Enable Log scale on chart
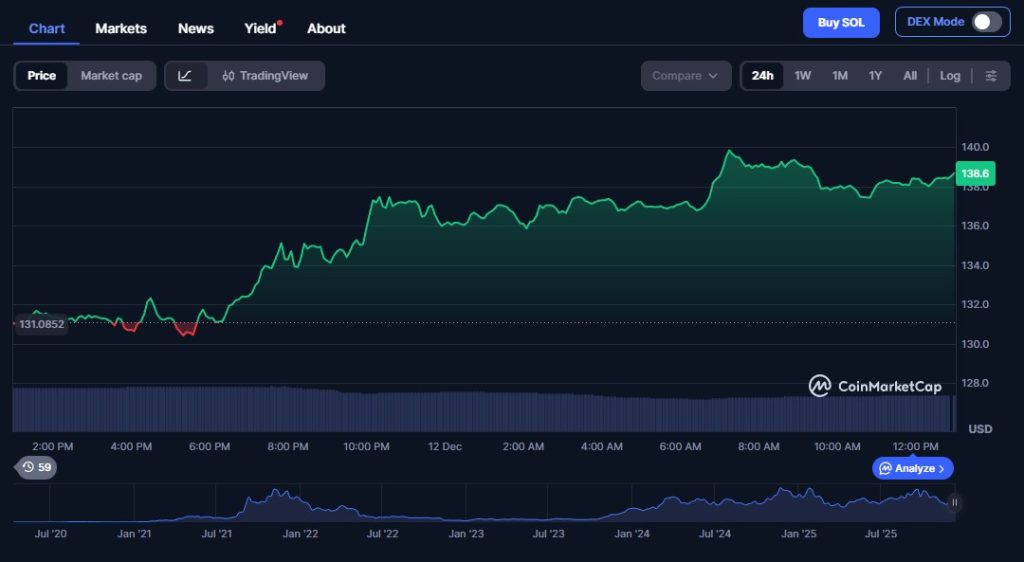 pos(950,76)
